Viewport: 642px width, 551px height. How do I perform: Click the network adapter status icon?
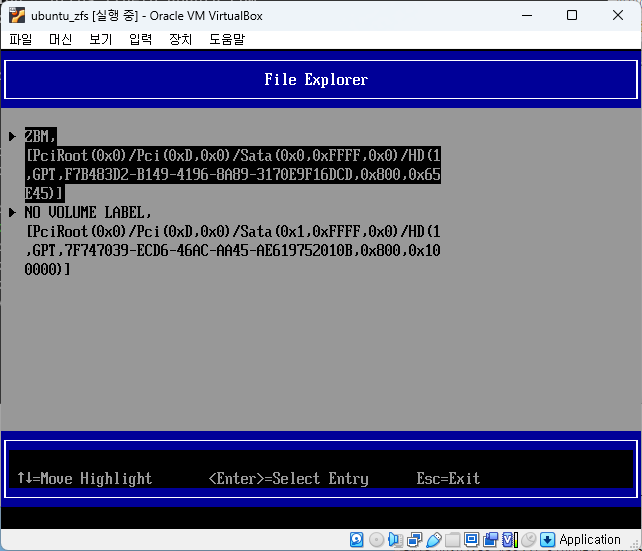[x=414, y=540]
